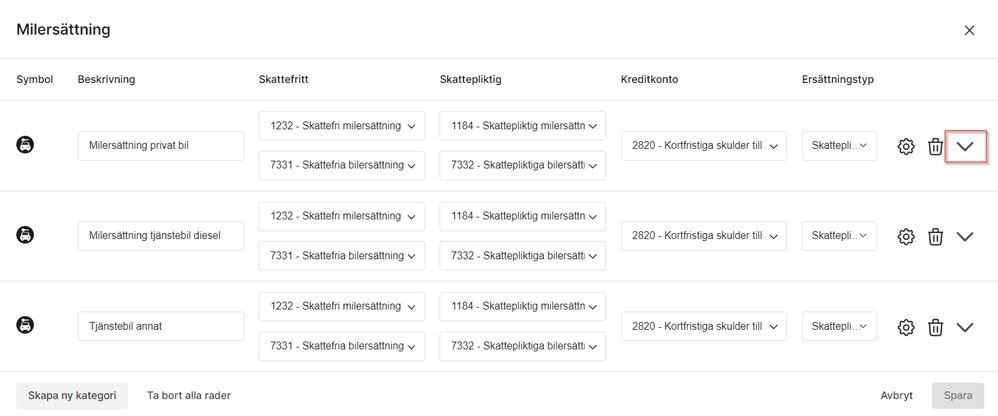This screenshot has height=416, width=998.
Task: Click car symbol of Milersättning privat bil
Action: (x=25, y=145)
